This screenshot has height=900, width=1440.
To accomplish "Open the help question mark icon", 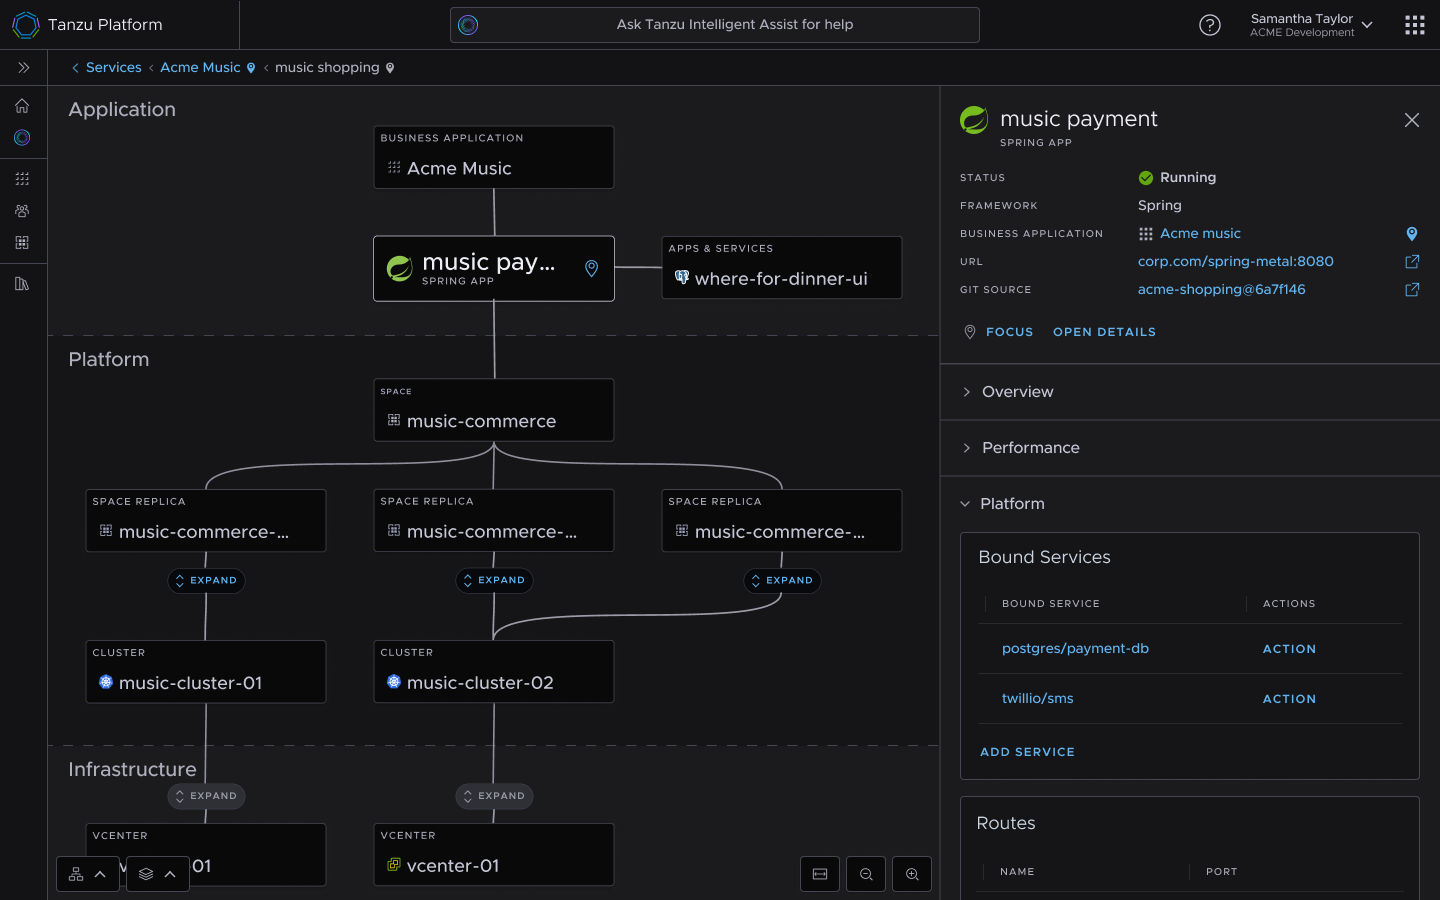I will [x=1210, y=25].
